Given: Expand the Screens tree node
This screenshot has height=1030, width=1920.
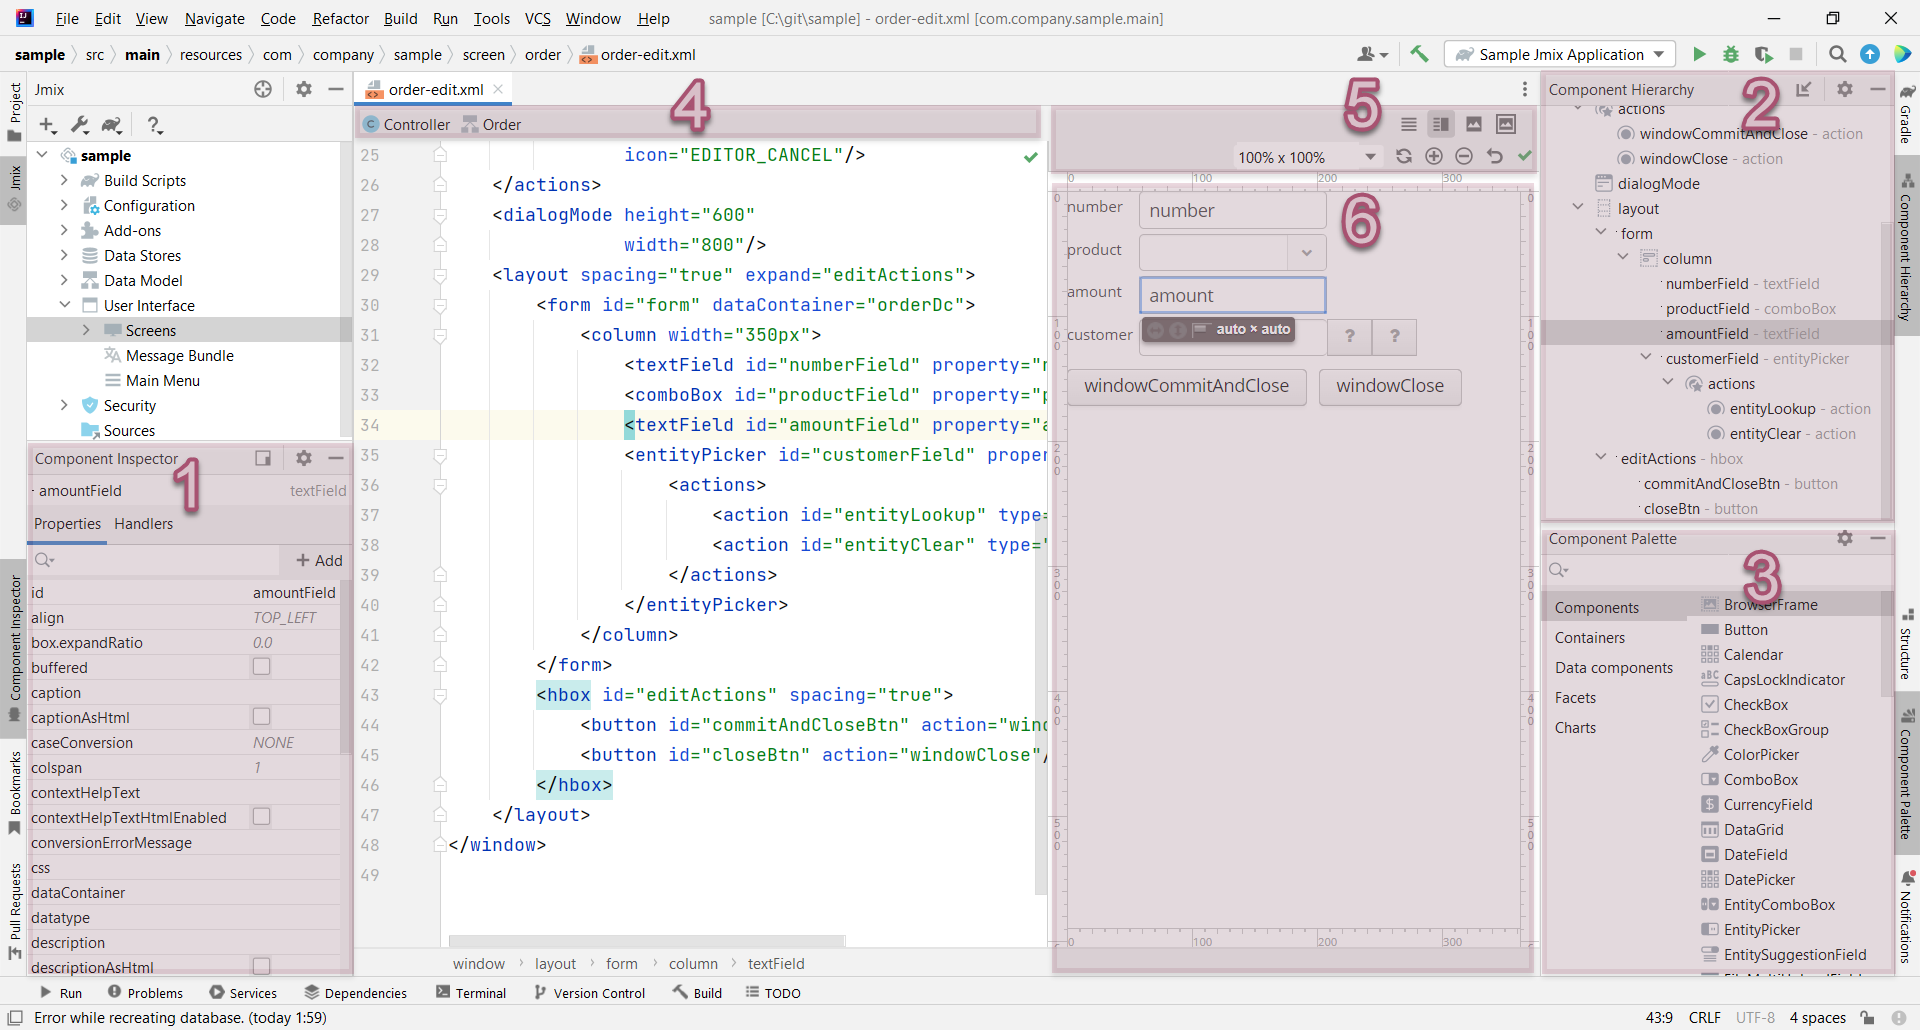Looking at the screenshot, I should [x=86, y=330].
